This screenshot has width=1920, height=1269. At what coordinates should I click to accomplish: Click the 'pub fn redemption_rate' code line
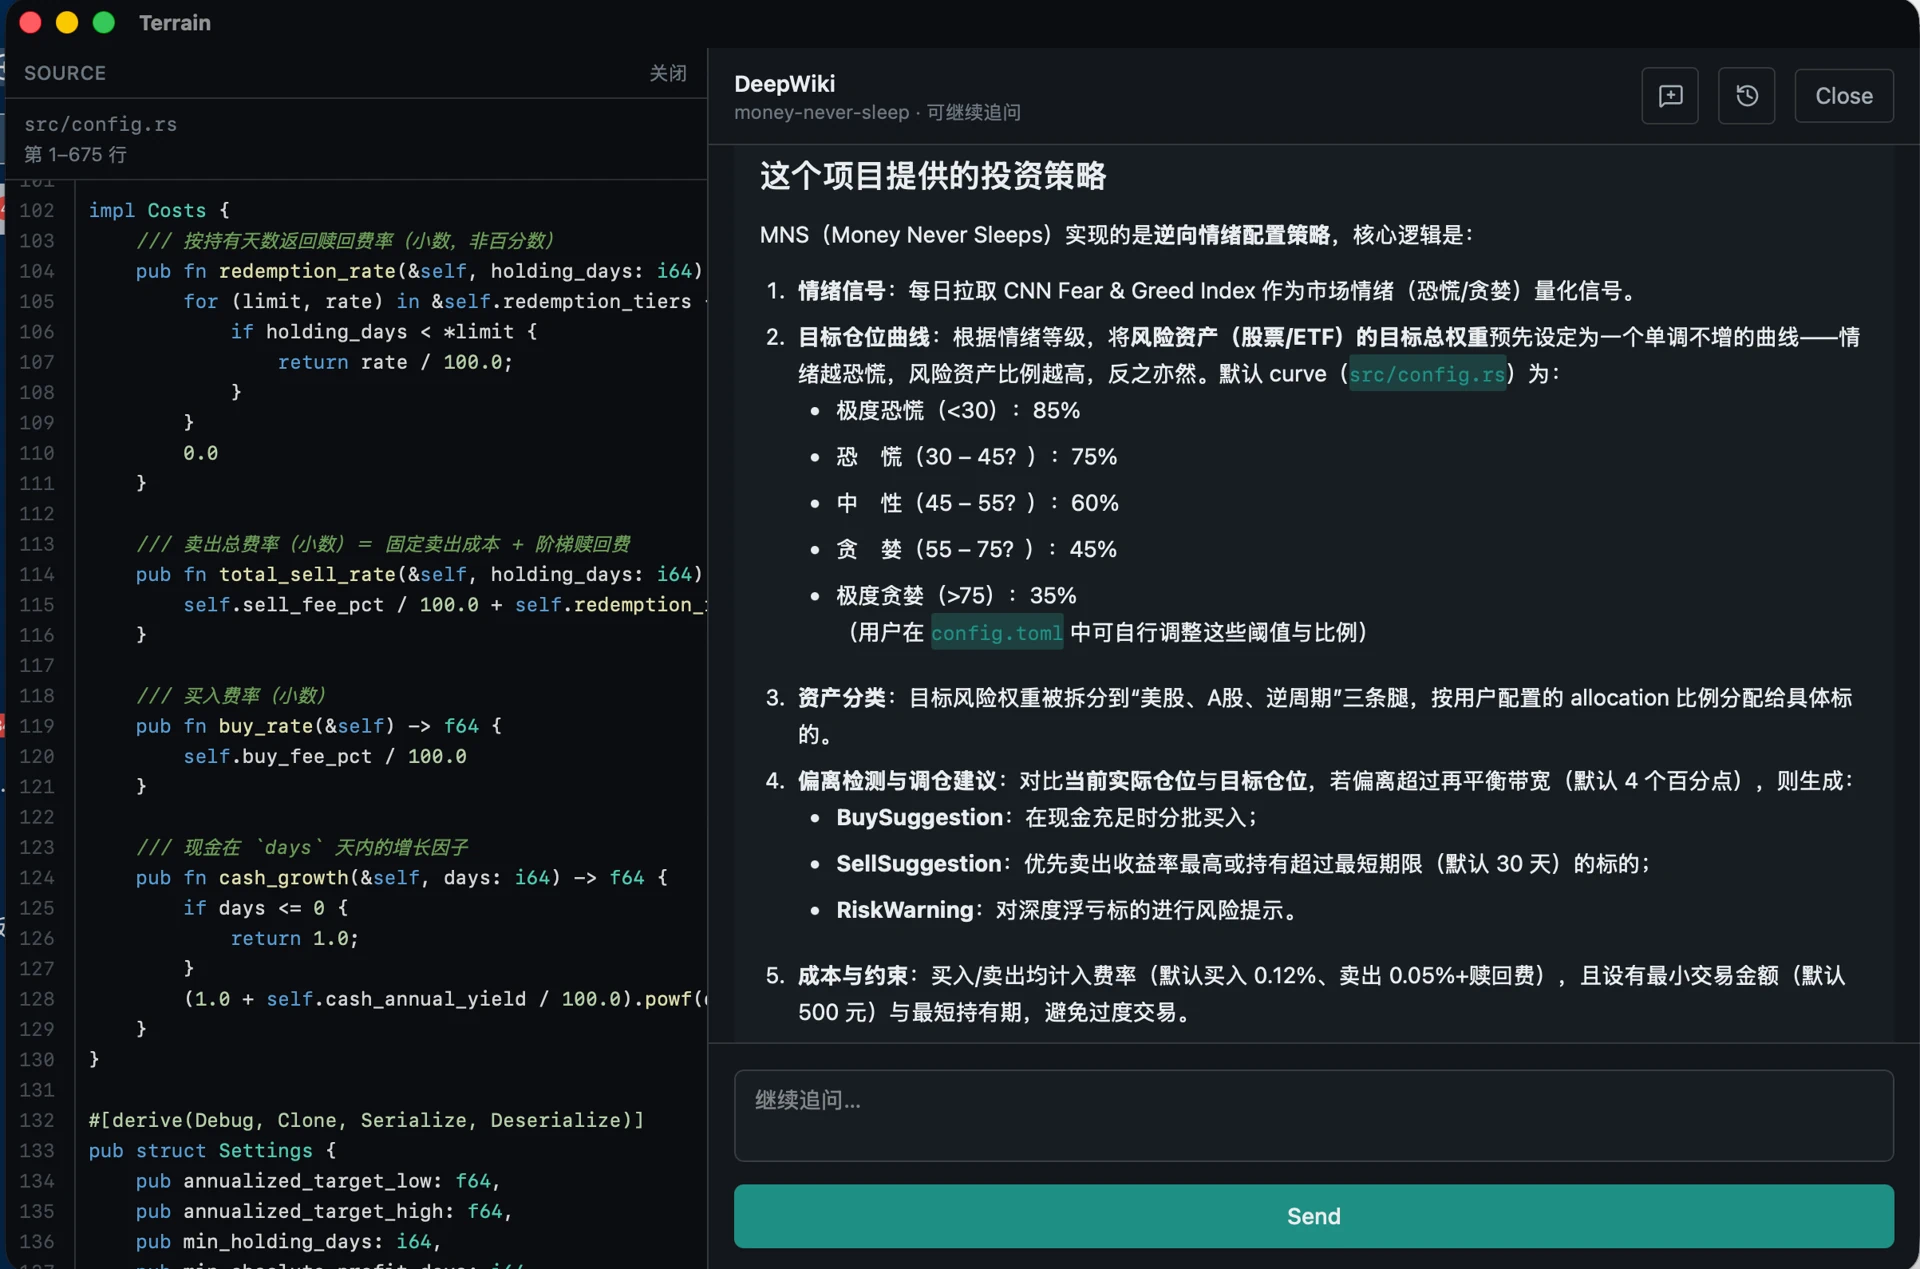click(x=419, y=271)
